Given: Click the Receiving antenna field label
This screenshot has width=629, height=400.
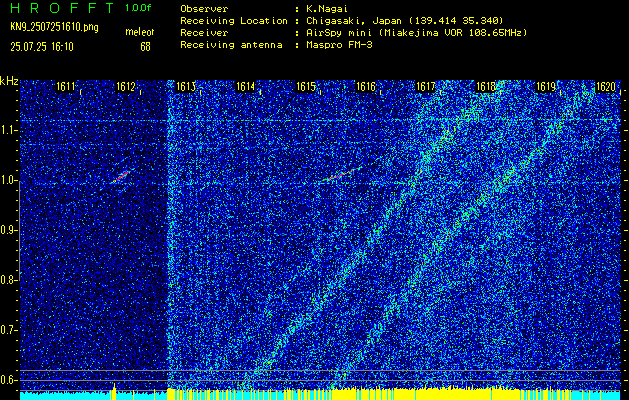Looking at the screenshot, I should pyautogui.click(x=231, y=45).
